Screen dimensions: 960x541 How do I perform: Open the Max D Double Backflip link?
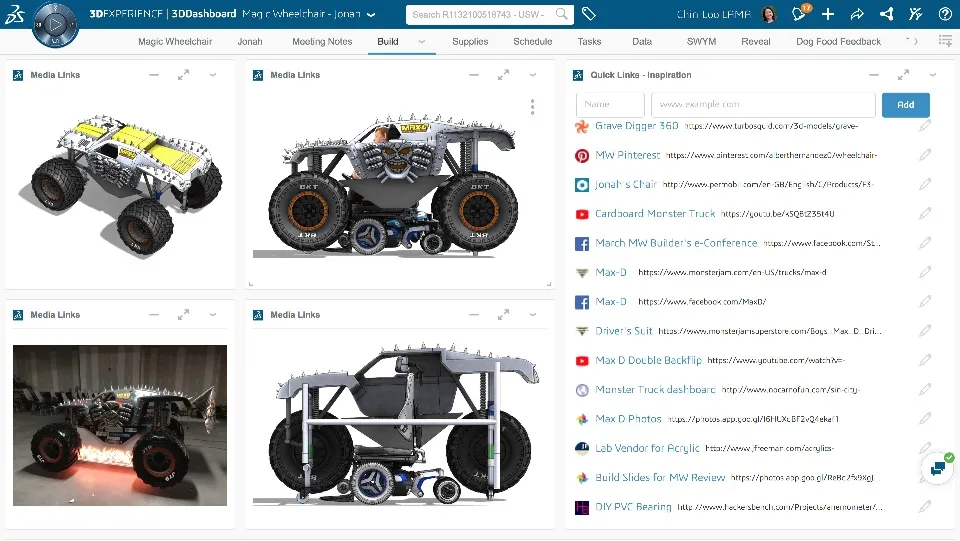point(648,360)
